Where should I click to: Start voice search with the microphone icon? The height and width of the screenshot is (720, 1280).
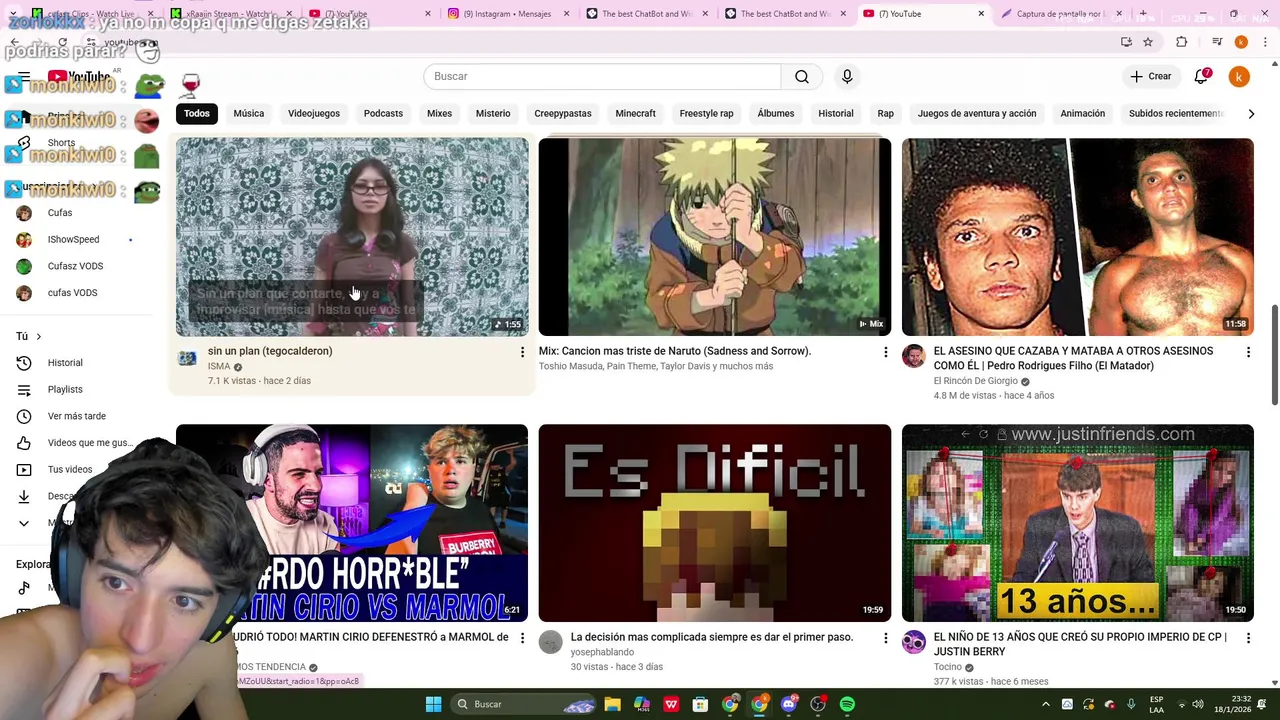[847, 77]
